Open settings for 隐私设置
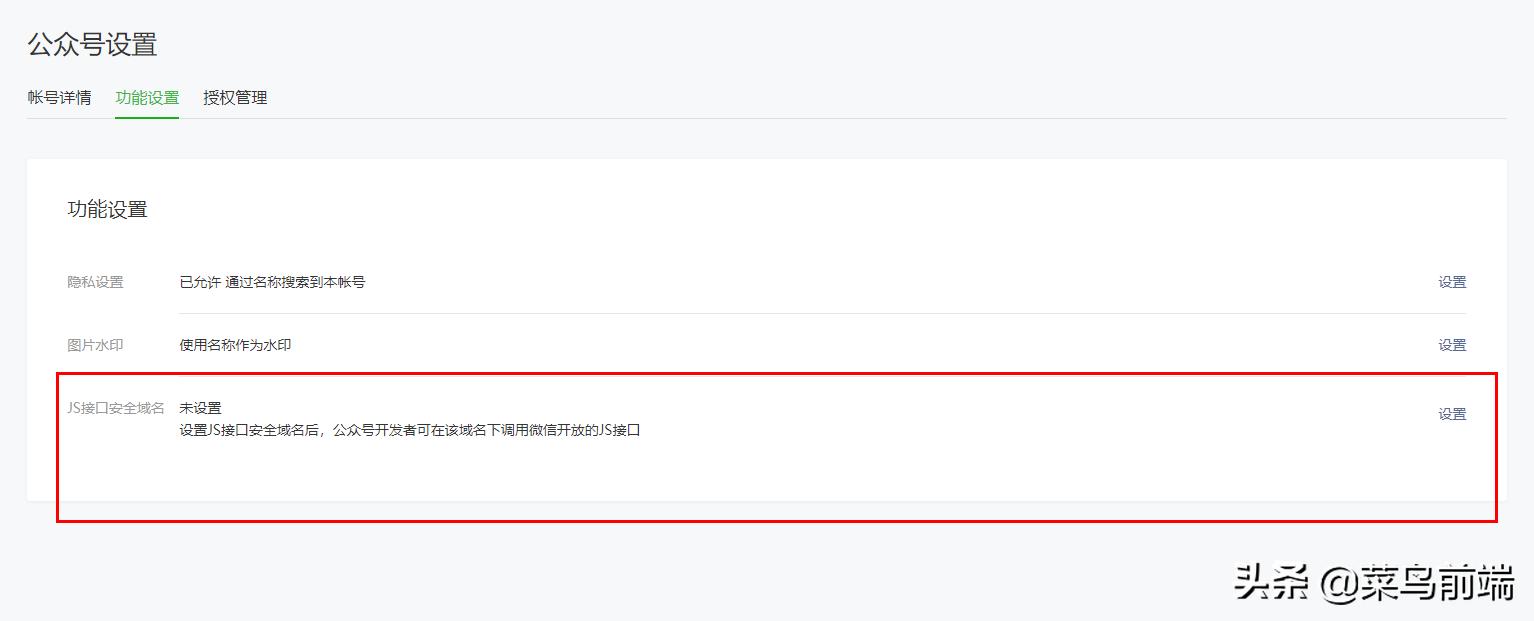Image resolution: width=1534 pixels, height=621 pixels. coord(1451,281)
